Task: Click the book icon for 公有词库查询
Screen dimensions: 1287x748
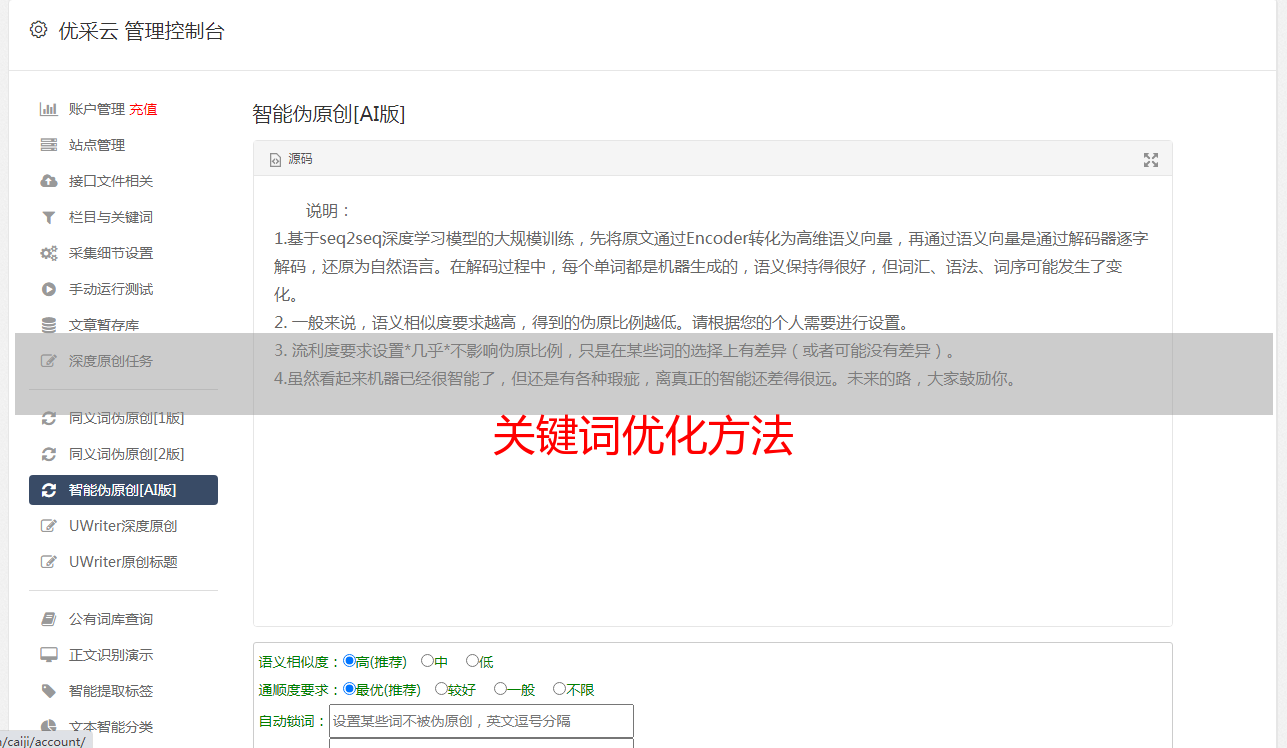Action: 48,619
